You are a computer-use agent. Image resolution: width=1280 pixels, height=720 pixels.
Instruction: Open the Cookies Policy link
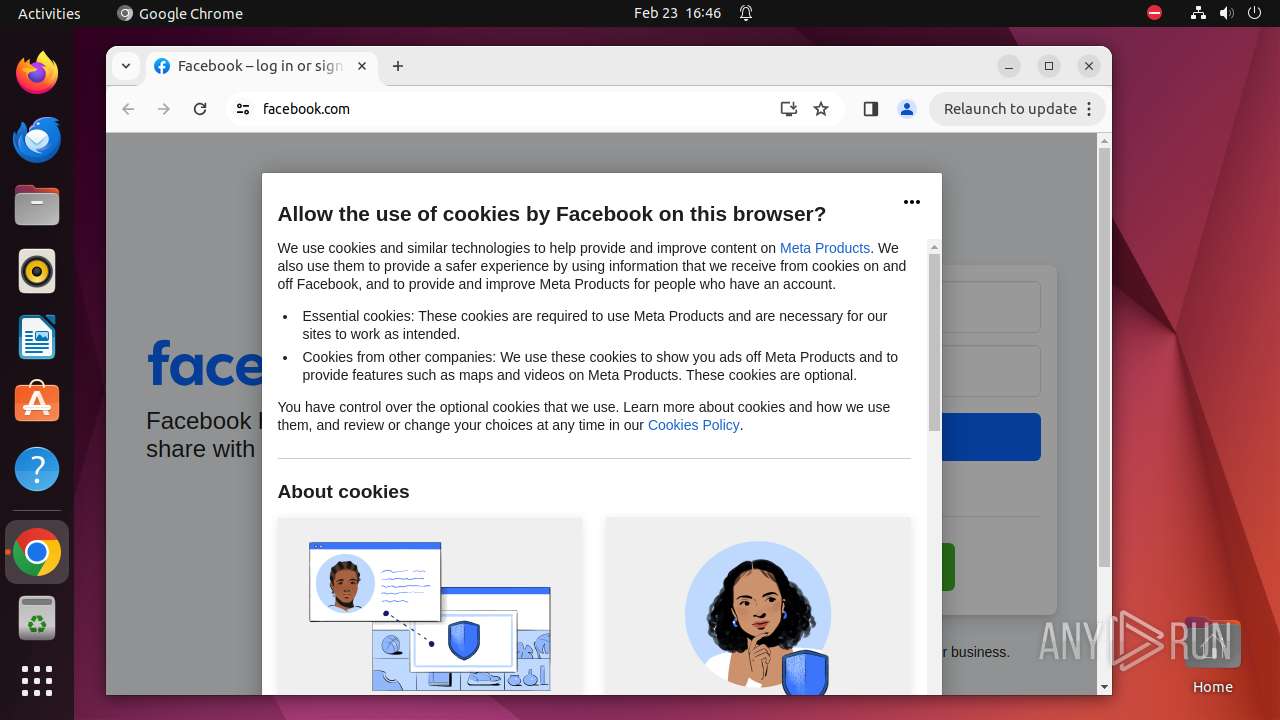(693, 425)
